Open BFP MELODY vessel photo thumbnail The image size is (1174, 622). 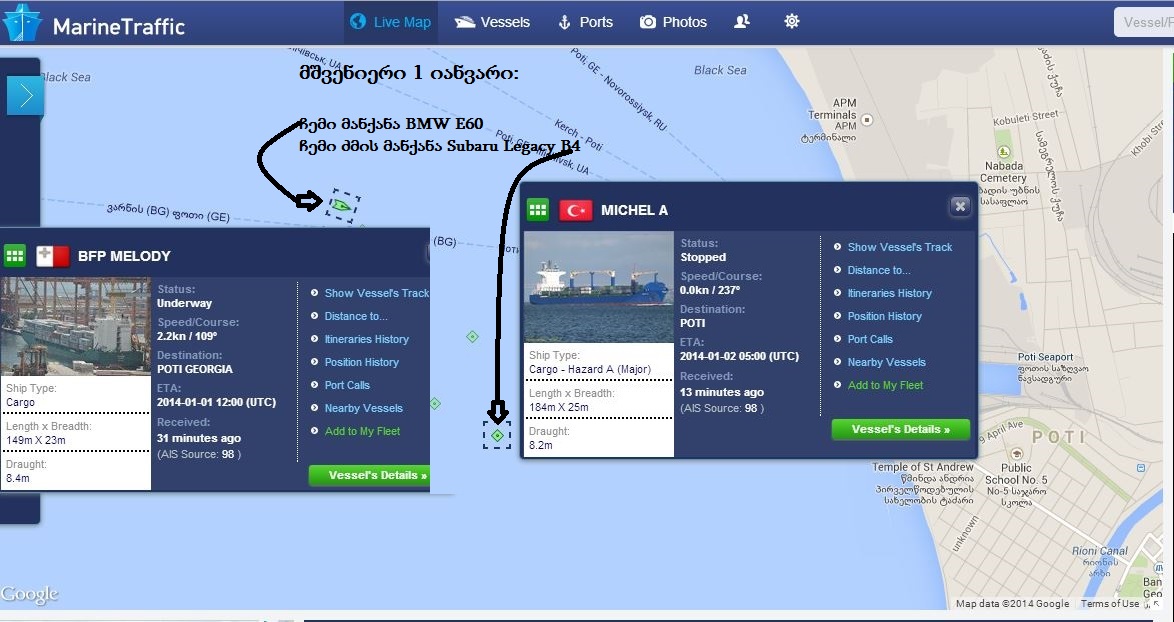point(76,326)
